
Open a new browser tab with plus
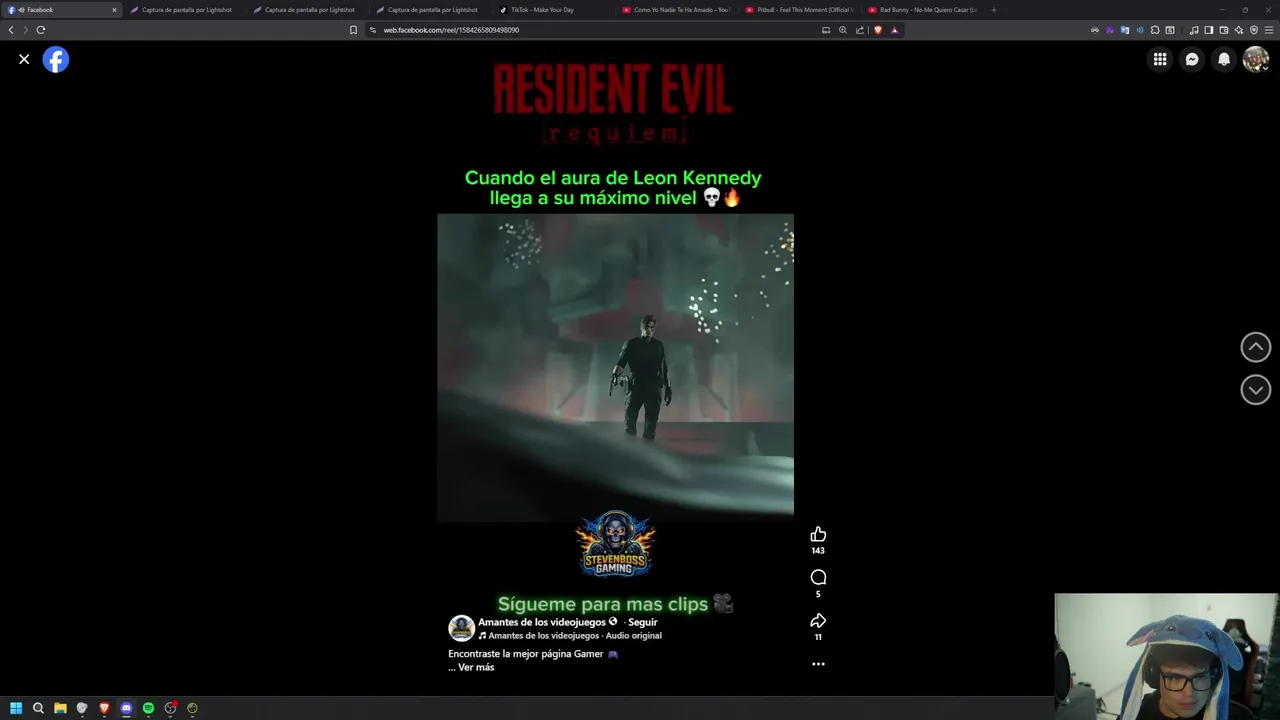(x=993, y=10)
